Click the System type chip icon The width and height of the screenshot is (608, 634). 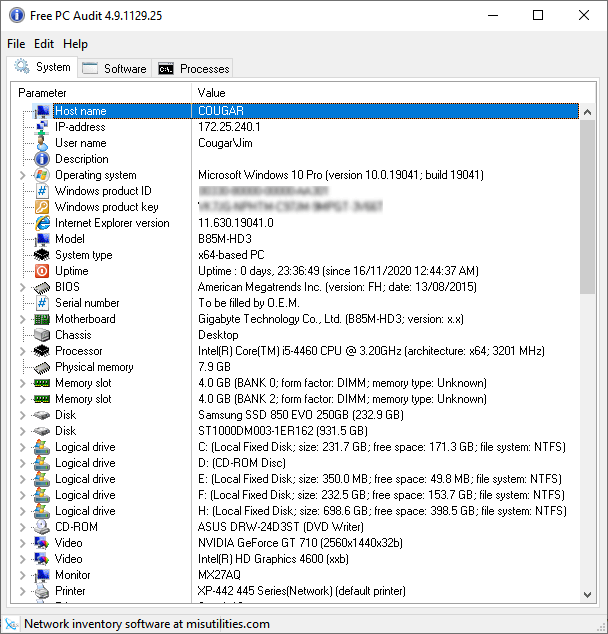[42, 255]
